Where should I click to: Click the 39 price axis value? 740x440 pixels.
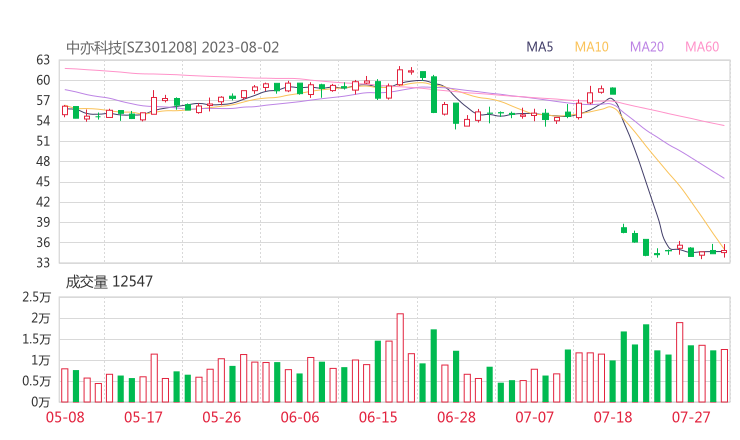point(43,222)
